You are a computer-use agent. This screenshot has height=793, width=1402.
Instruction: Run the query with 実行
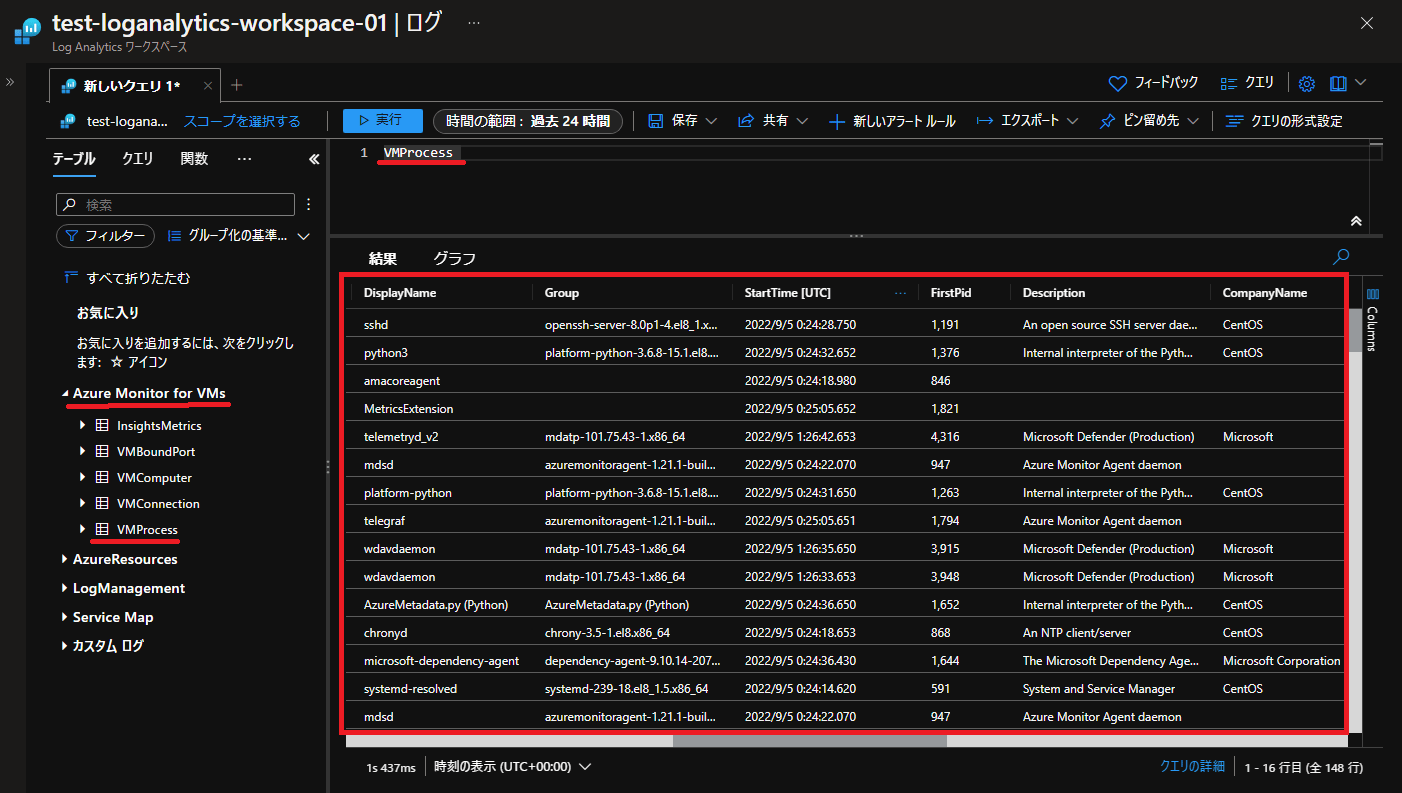383,121
